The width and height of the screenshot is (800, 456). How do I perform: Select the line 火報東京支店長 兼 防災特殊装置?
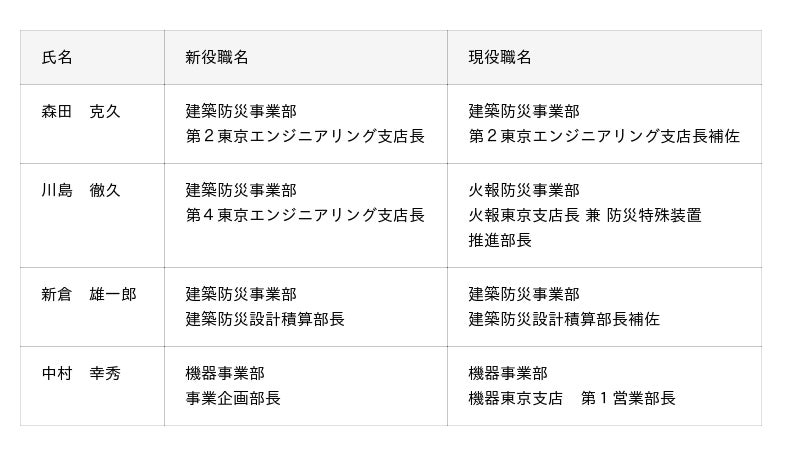tap(585, 216)
